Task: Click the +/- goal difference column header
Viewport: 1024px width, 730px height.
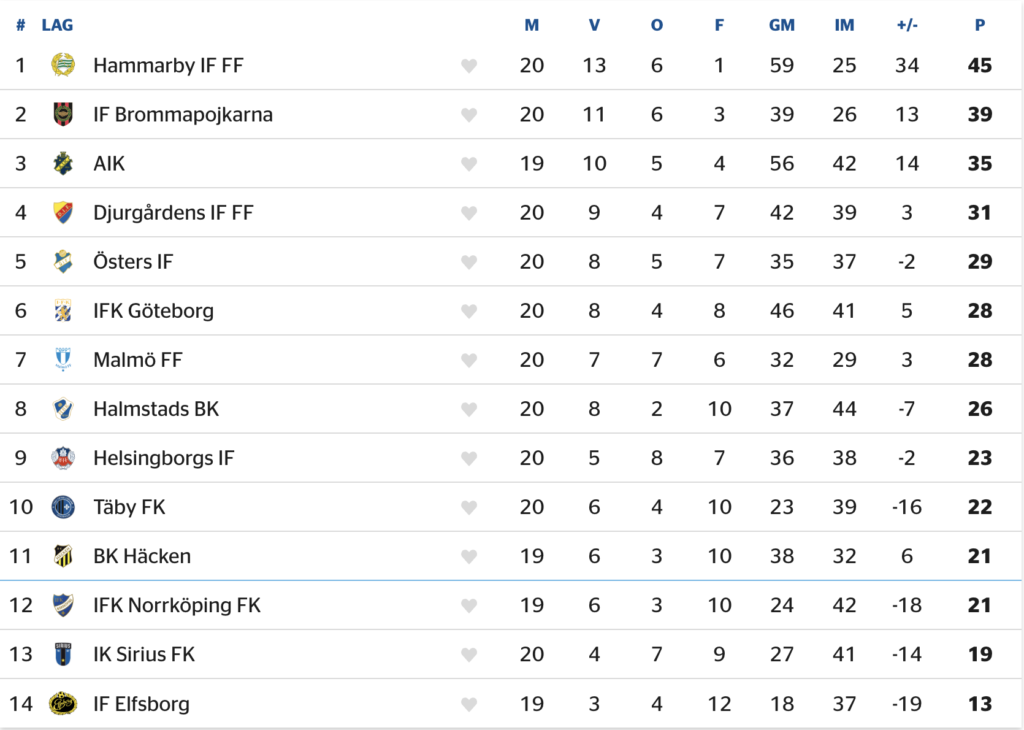Action: (907, 25)
